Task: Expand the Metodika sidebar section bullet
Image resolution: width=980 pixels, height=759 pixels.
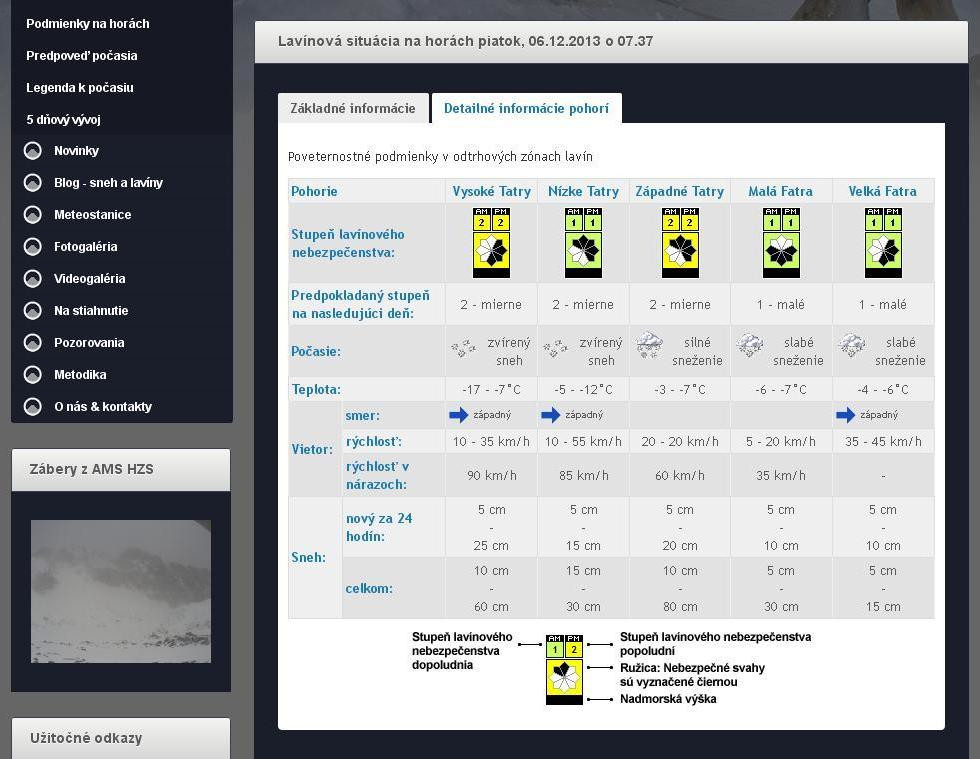Action: pyautogui.click(x=33, y=375)
